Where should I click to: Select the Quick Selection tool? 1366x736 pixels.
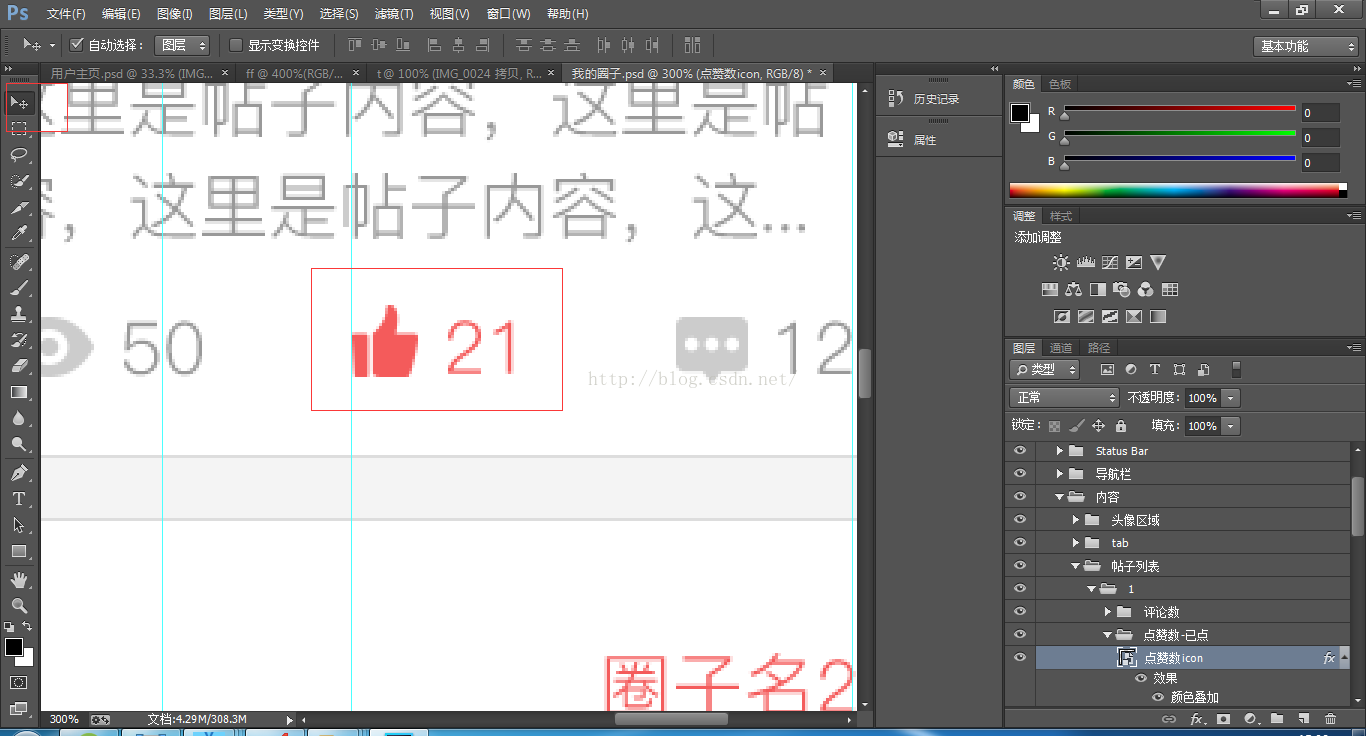click(19, 181)
